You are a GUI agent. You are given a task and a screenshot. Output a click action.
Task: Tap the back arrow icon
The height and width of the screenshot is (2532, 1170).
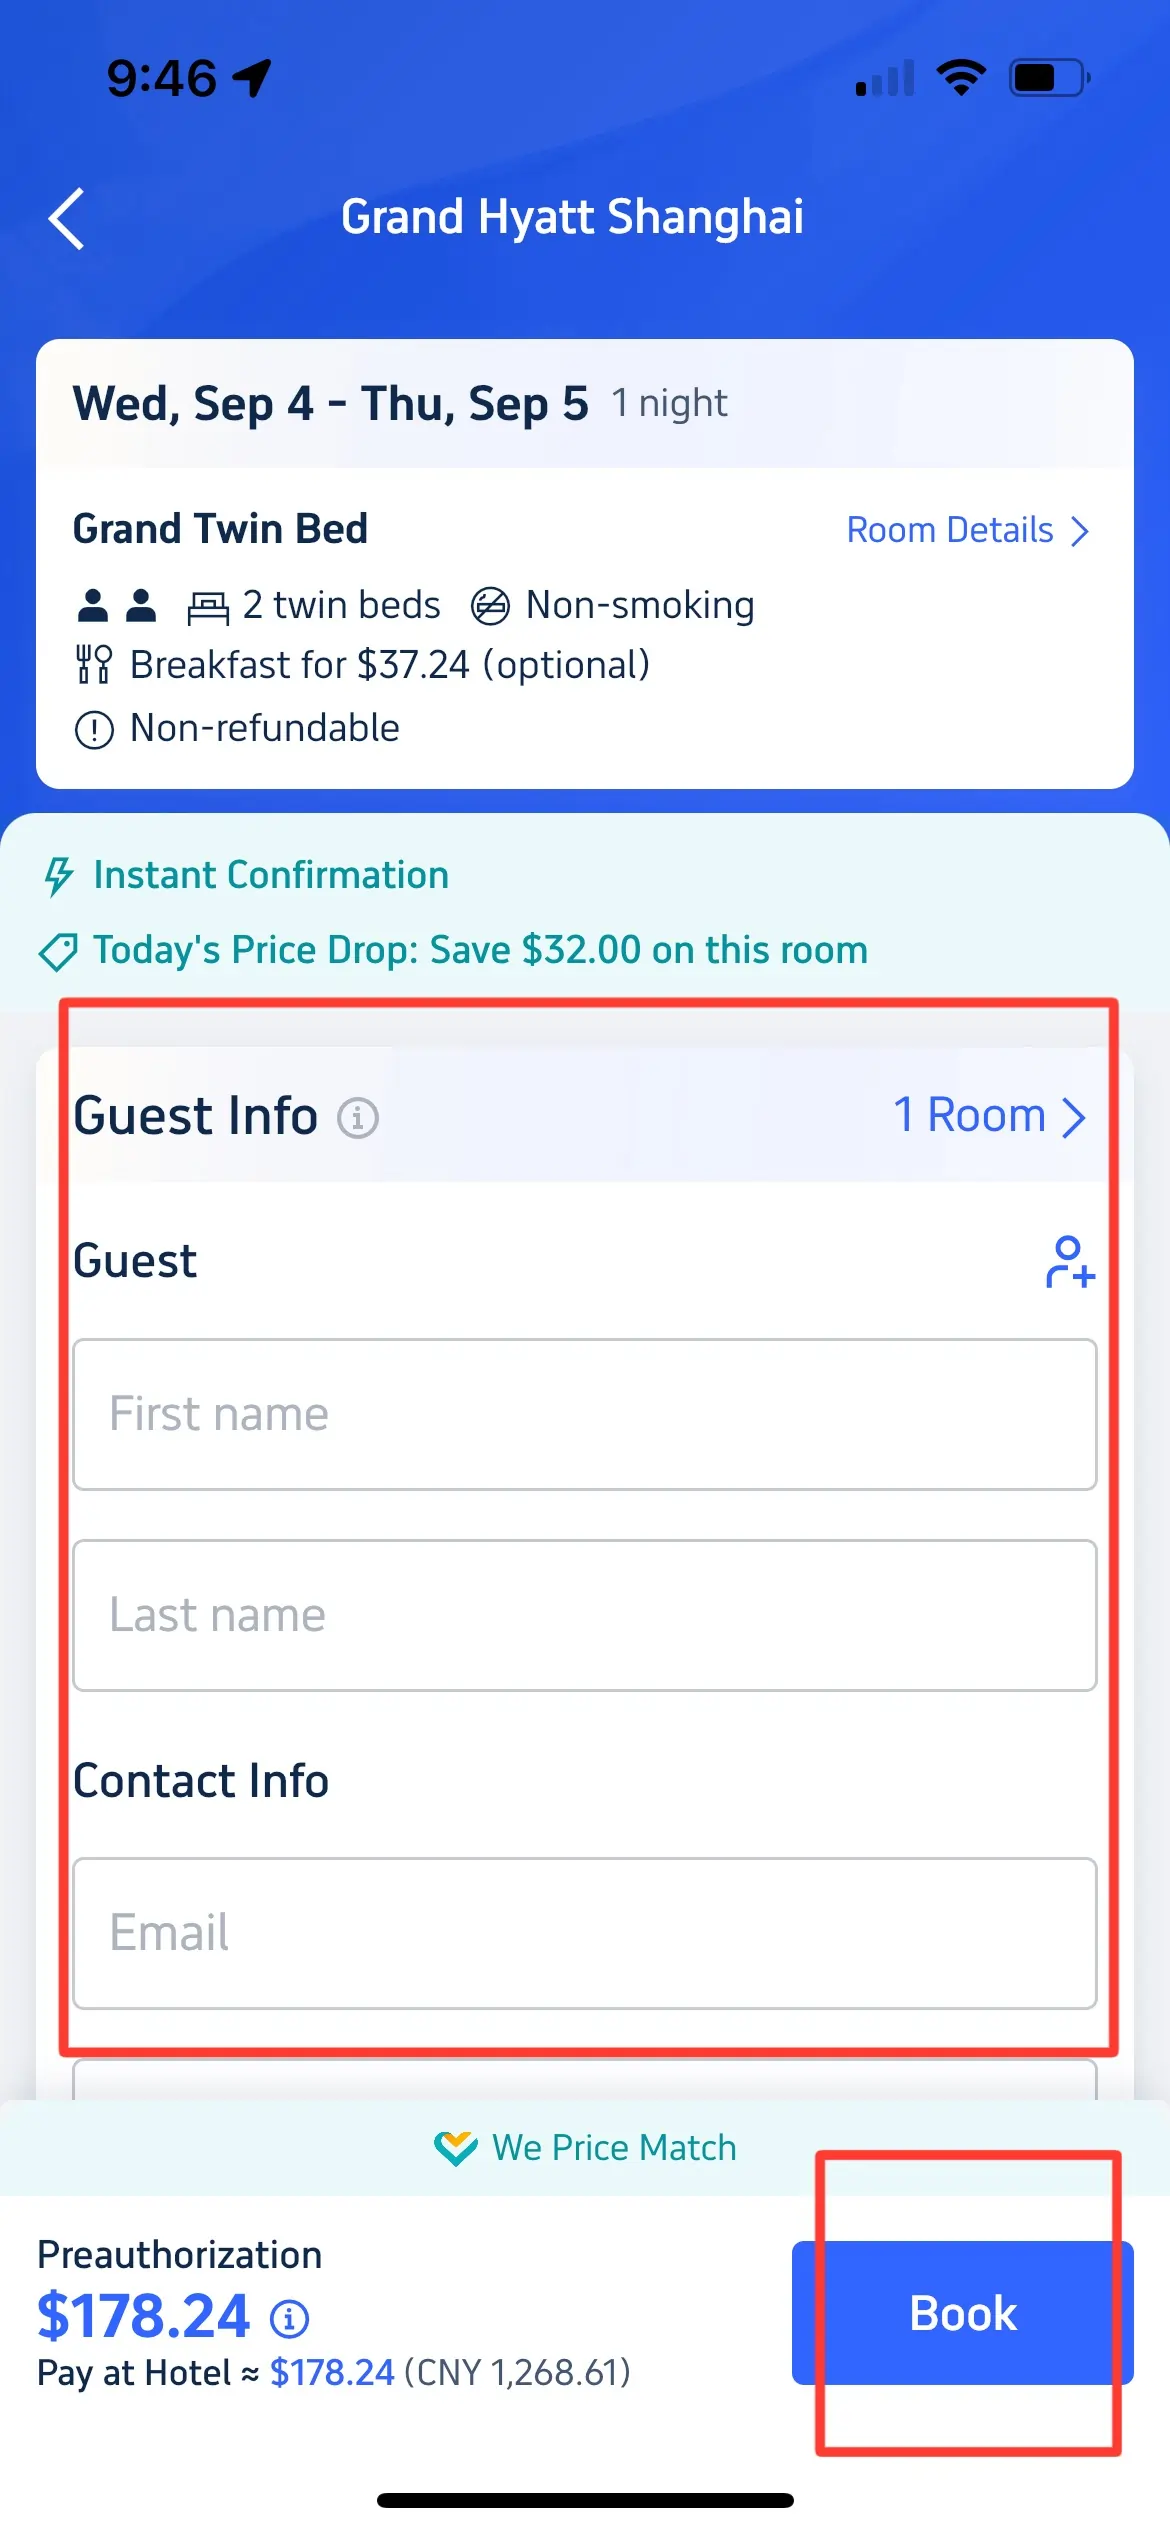coord(67,218)
